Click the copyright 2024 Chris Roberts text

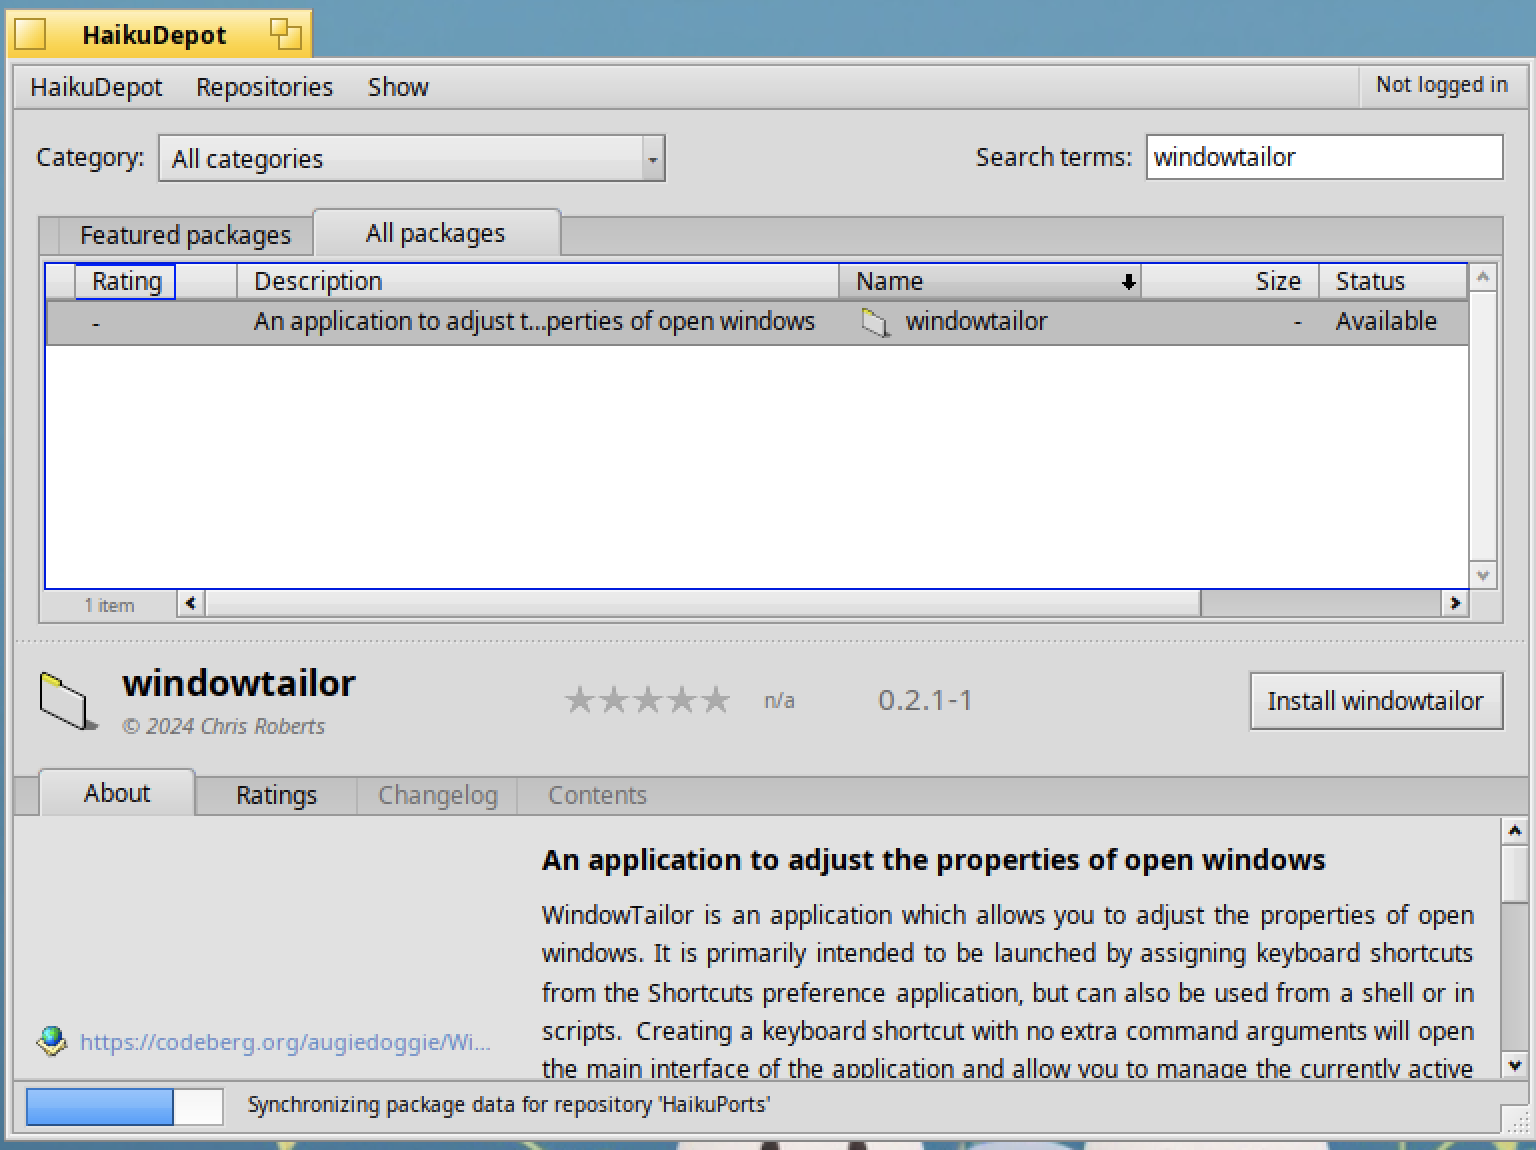click(224, 726)
